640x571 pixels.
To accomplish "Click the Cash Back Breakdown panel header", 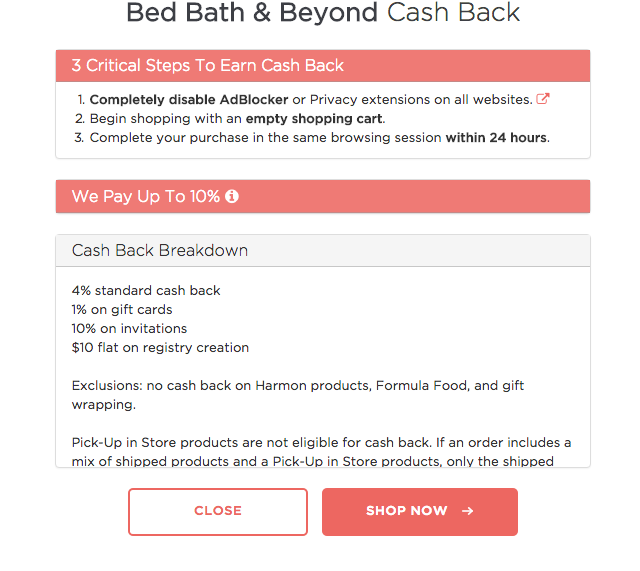I will [323, 251].
